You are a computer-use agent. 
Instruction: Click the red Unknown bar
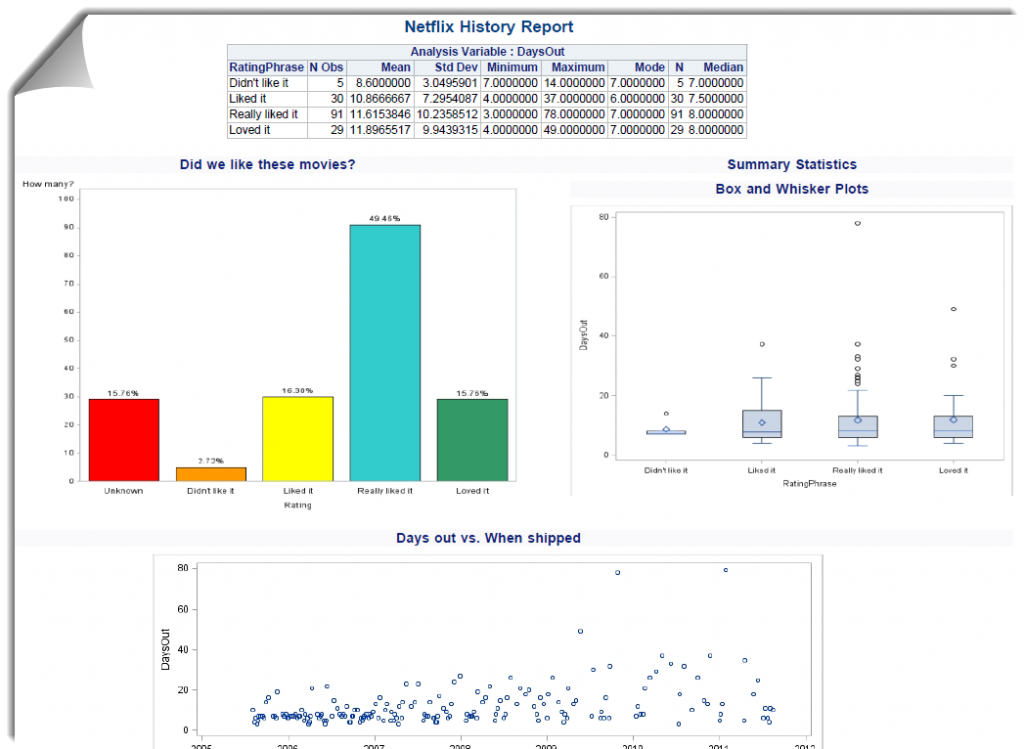click(x=123, y=440)
